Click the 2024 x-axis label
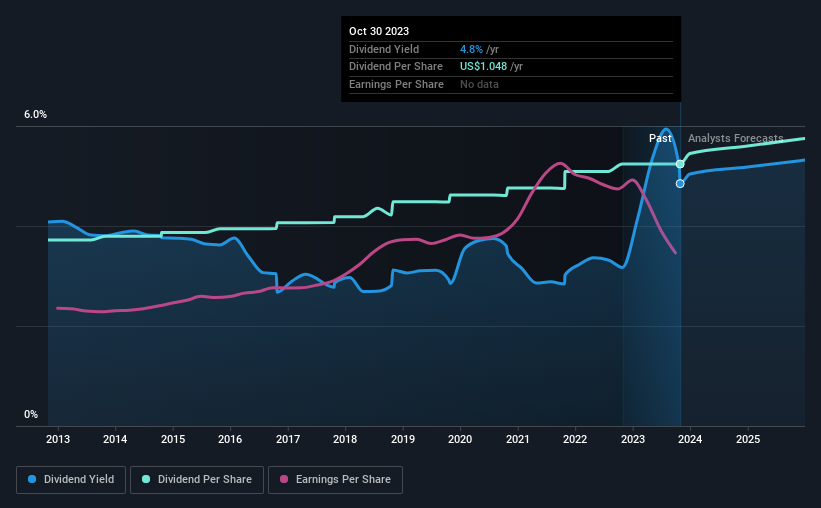Image resolution: width=821 pixels, height=508 pixels. coord(690,439)
